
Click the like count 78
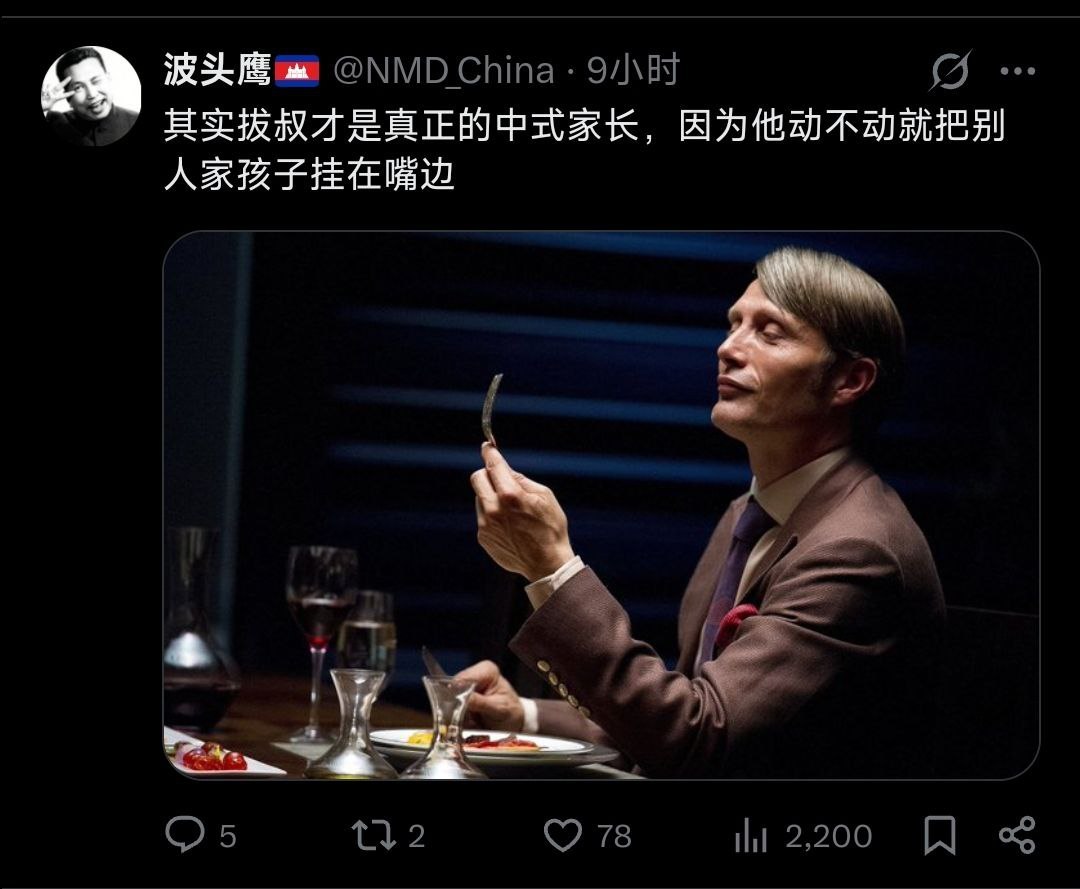click(x=614, y=836)
